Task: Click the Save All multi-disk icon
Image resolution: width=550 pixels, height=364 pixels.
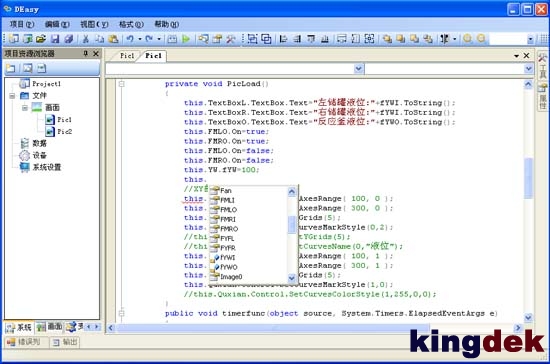Action: coord(69,39)
